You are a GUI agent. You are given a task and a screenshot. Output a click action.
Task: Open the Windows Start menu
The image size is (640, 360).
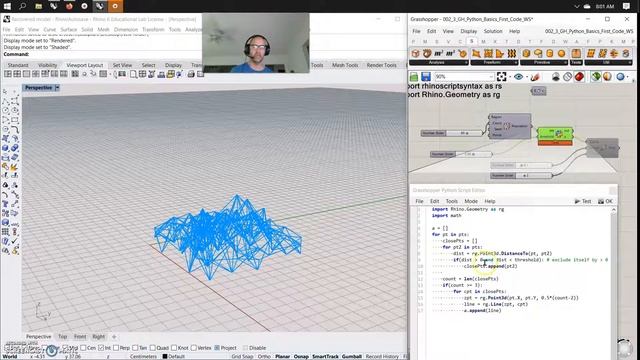(x=7, y=6)
